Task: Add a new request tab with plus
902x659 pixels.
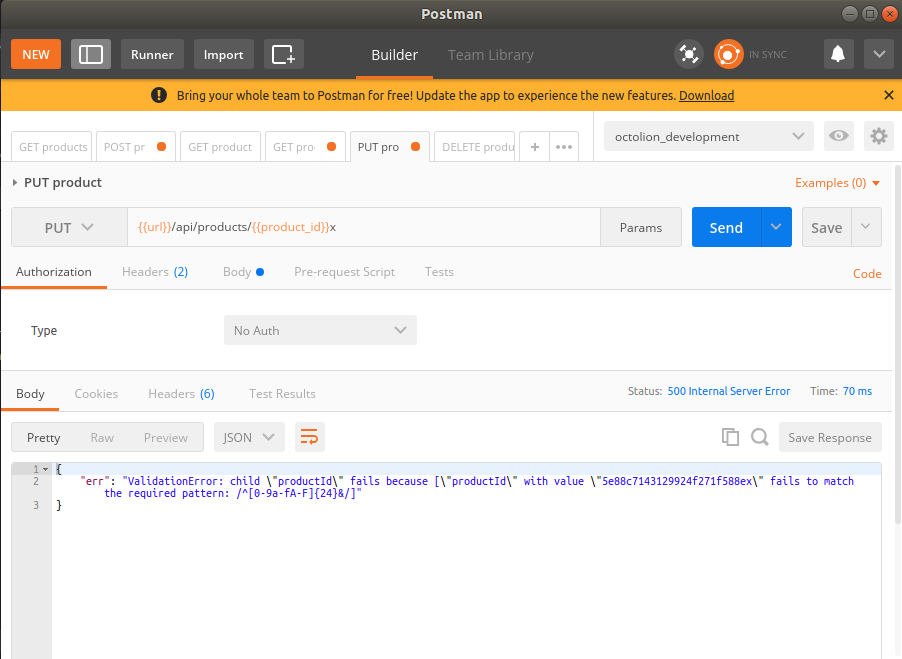Action: click(x=534, y=147)
